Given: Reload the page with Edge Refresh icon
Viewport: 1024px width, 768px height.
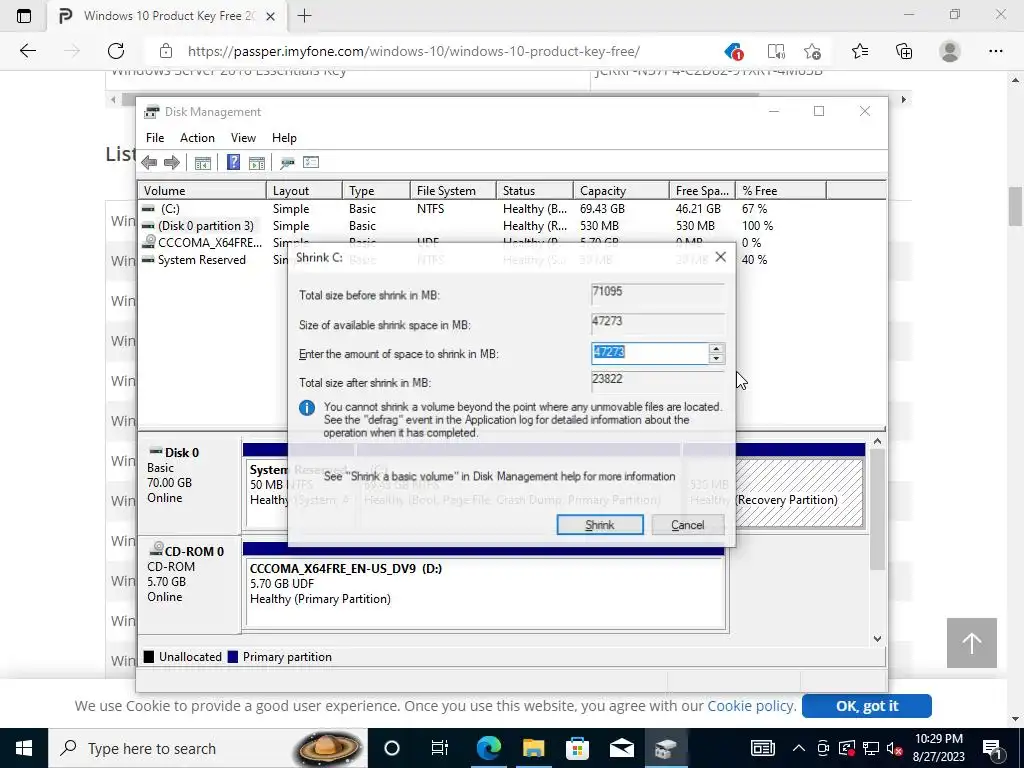Looking at the screenshot, I should tap(116, 51).
